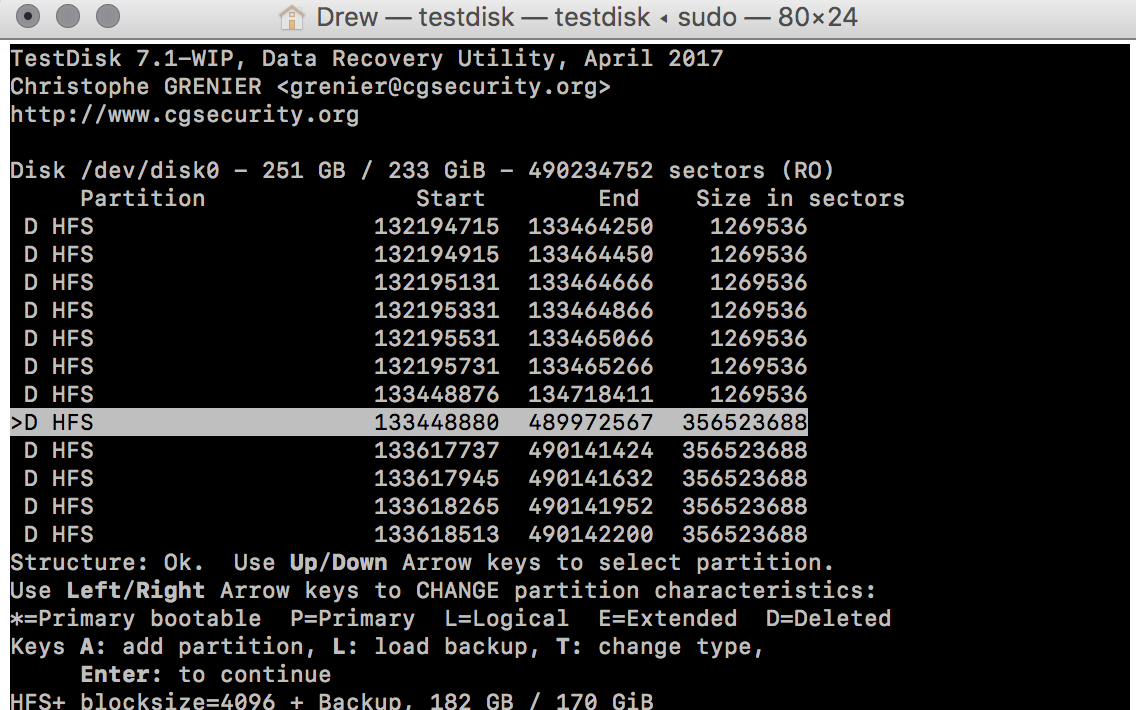Image resolution: width=1136 pixels, height=710 pixels.
Task: Click 'E=Extended' legend text
Action: (x=667, y=619)
